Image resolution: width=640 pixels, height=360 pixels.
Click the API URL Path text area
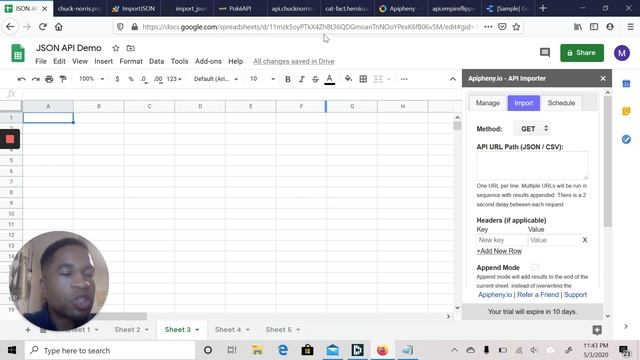click(x=532, y=165)
